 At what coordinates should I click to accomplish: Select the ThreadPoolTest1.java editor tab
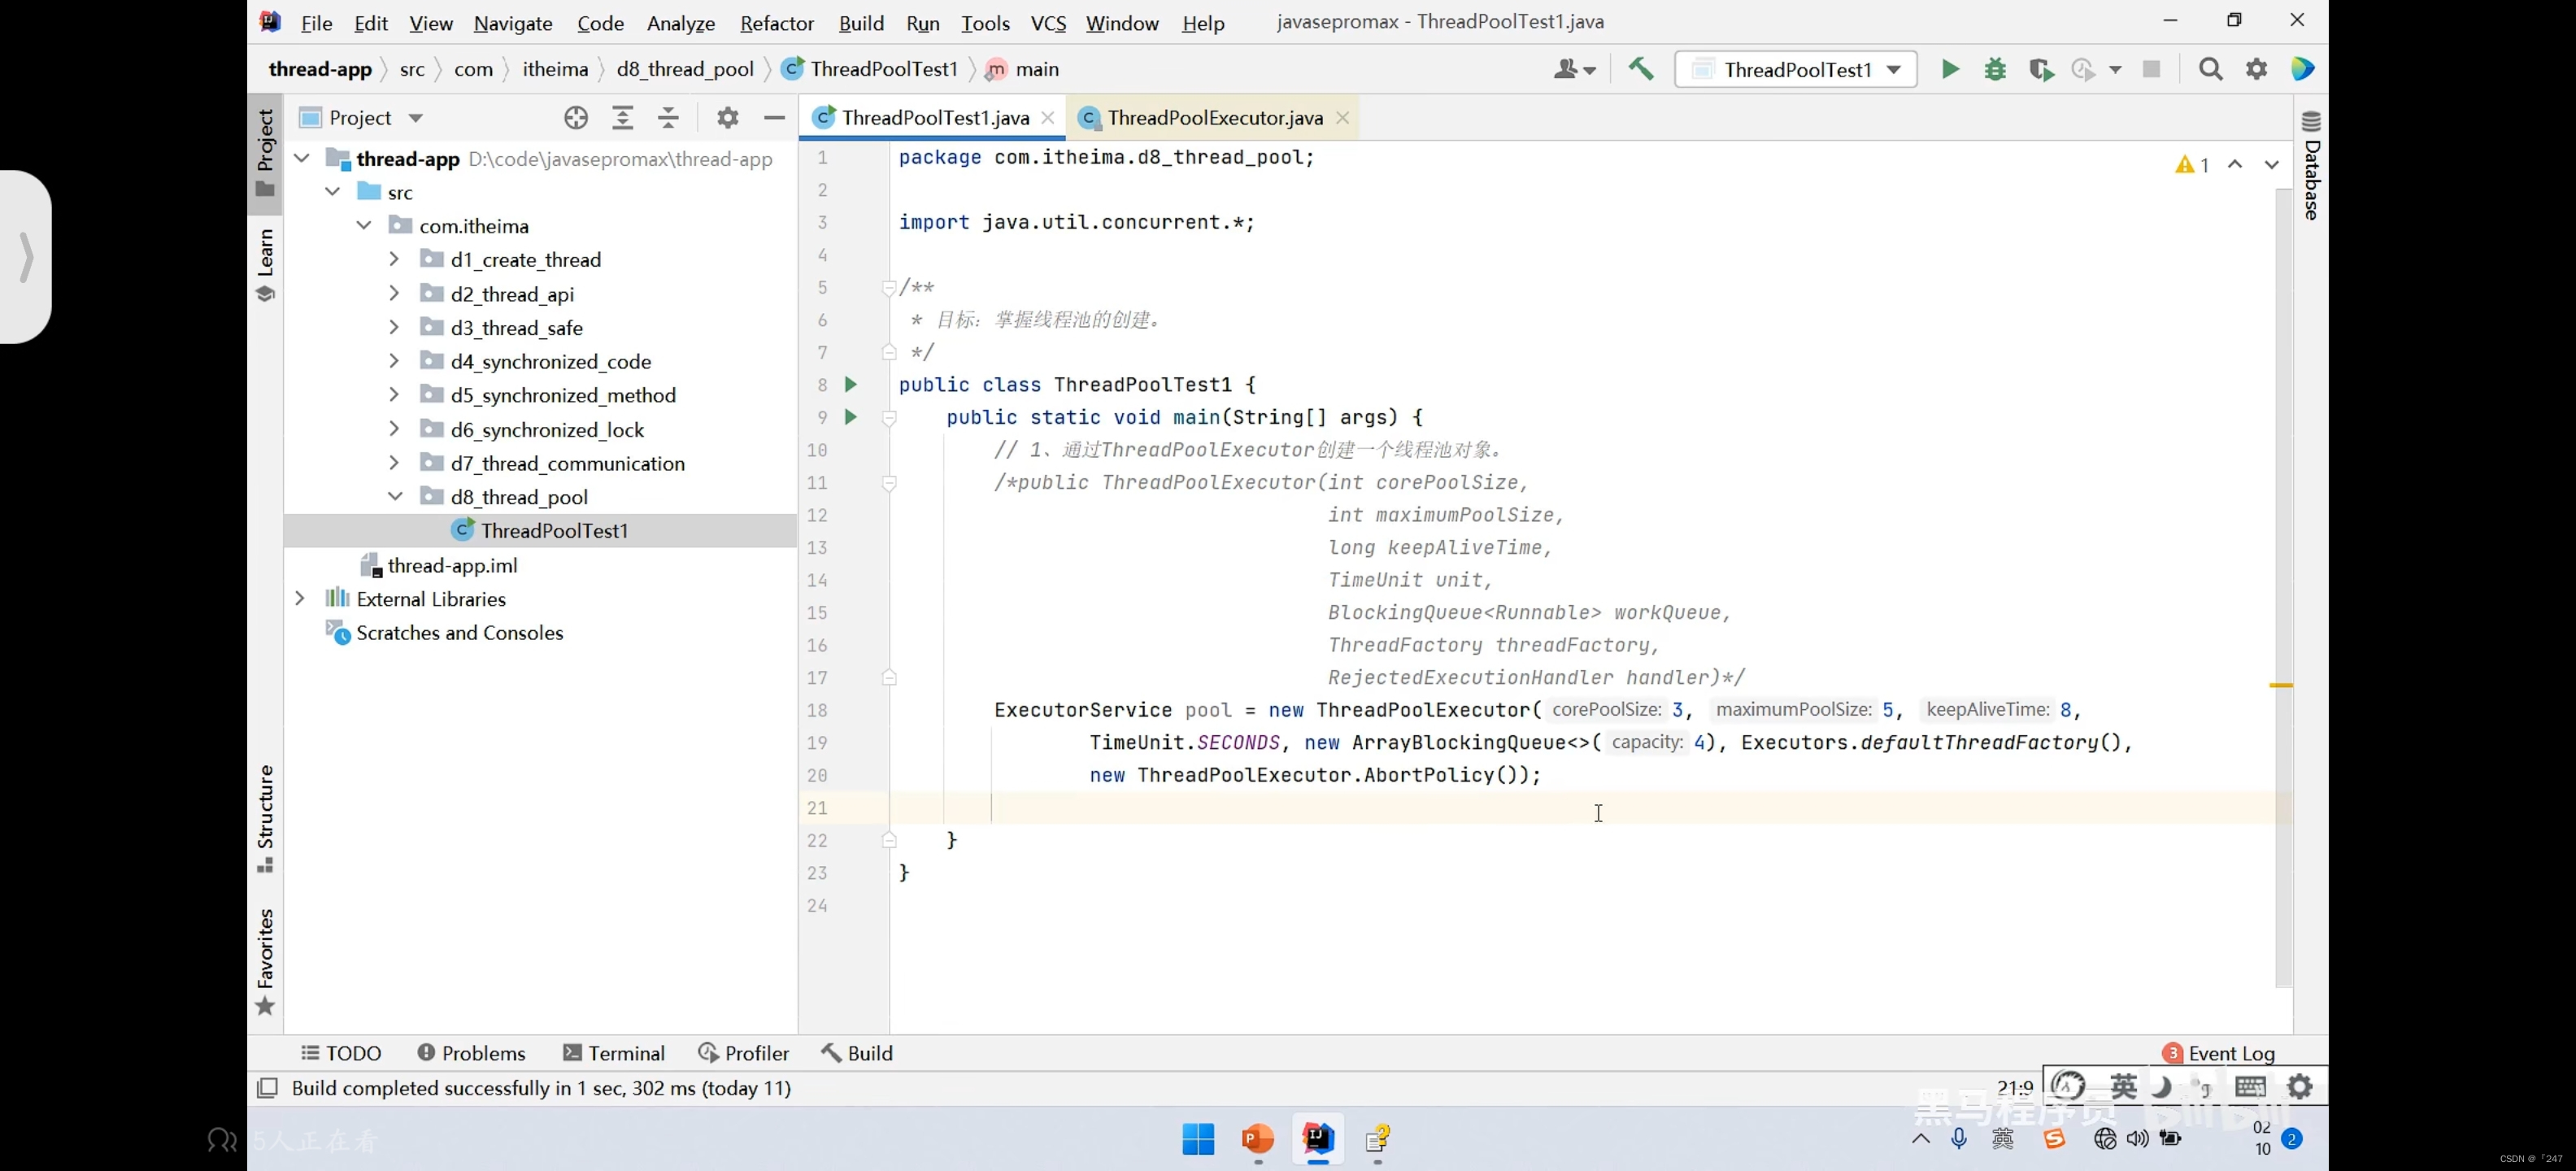[x=935, y=118]
